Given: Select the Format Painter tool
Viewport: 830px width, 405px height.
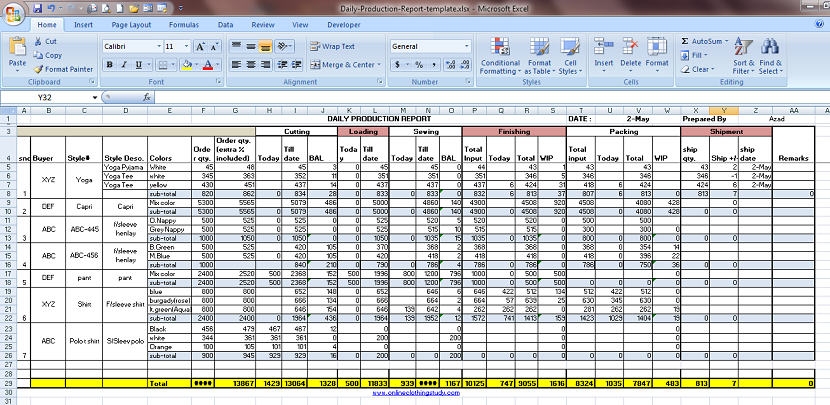Looking at the screenshot, I should click(x=63, y=69).
